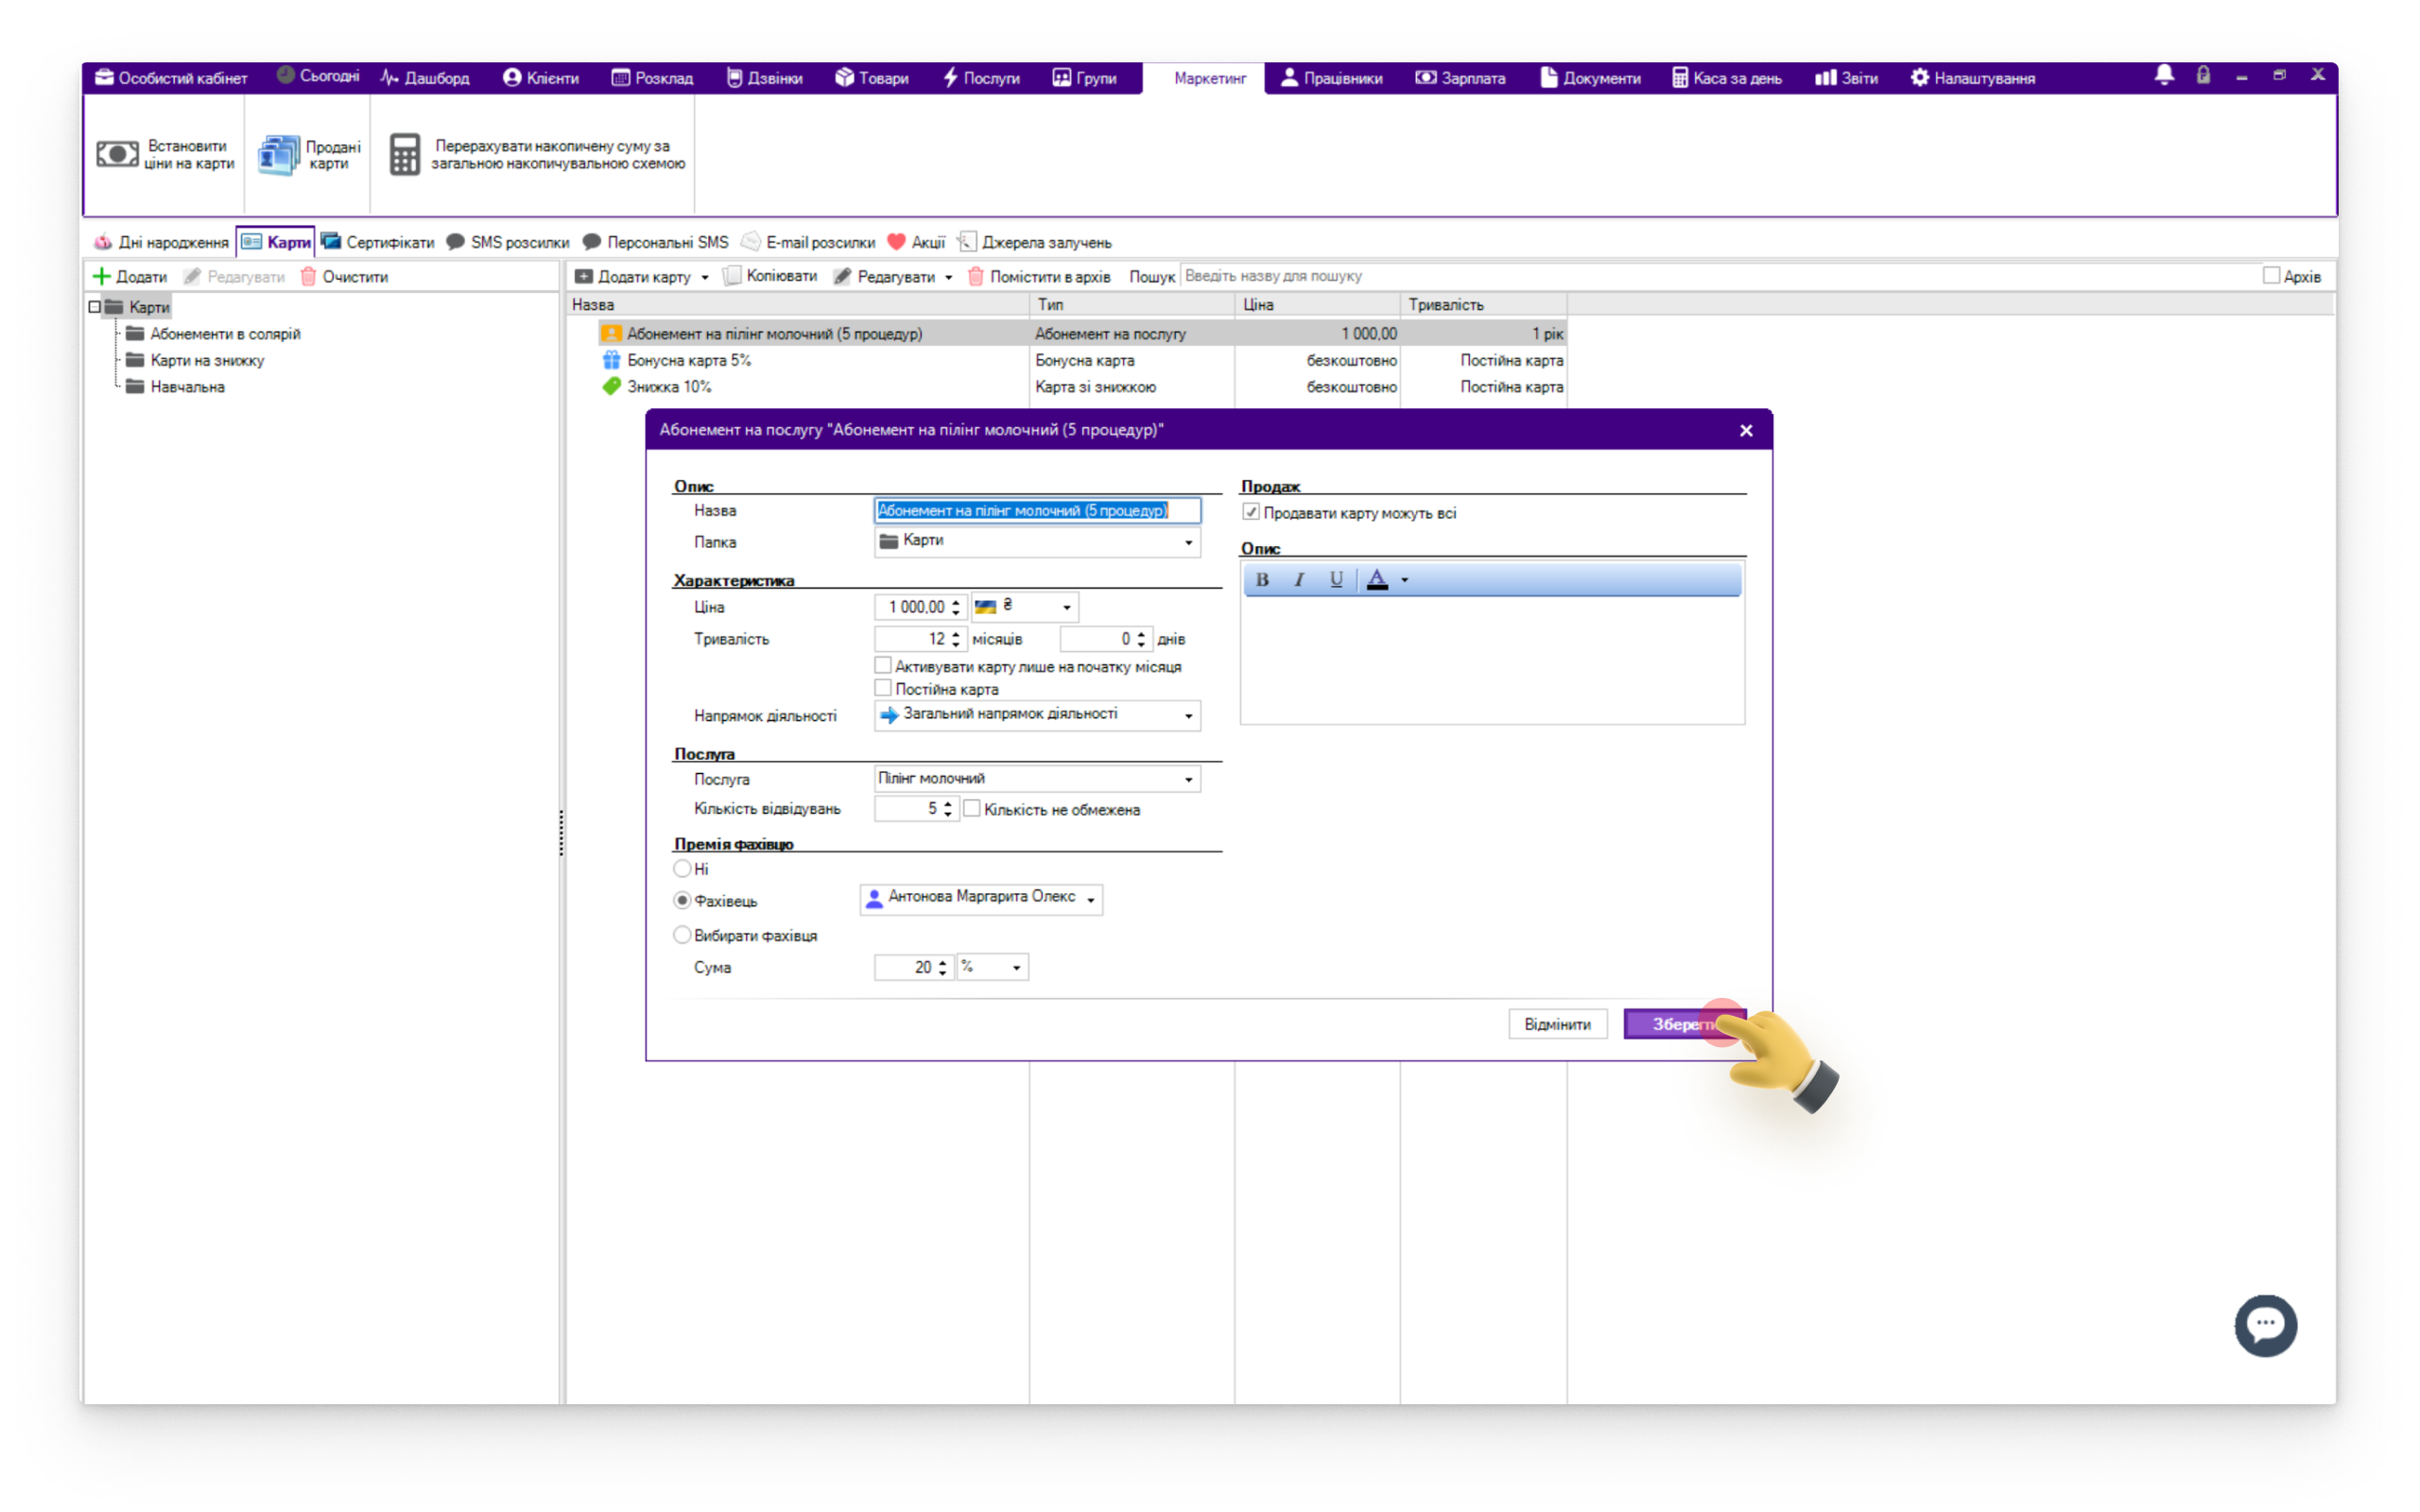Open Особистий кабінет from top bar

[x=171, y=78]
